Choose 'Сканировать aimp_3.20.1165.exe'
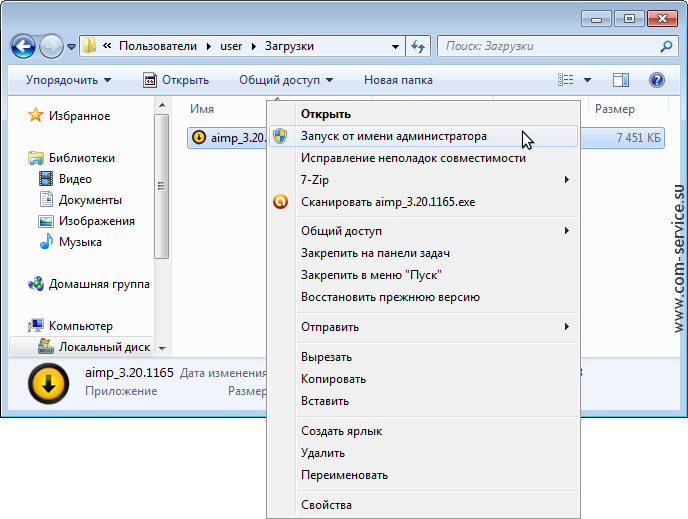688x519 pixels. [x=424, y=202]
